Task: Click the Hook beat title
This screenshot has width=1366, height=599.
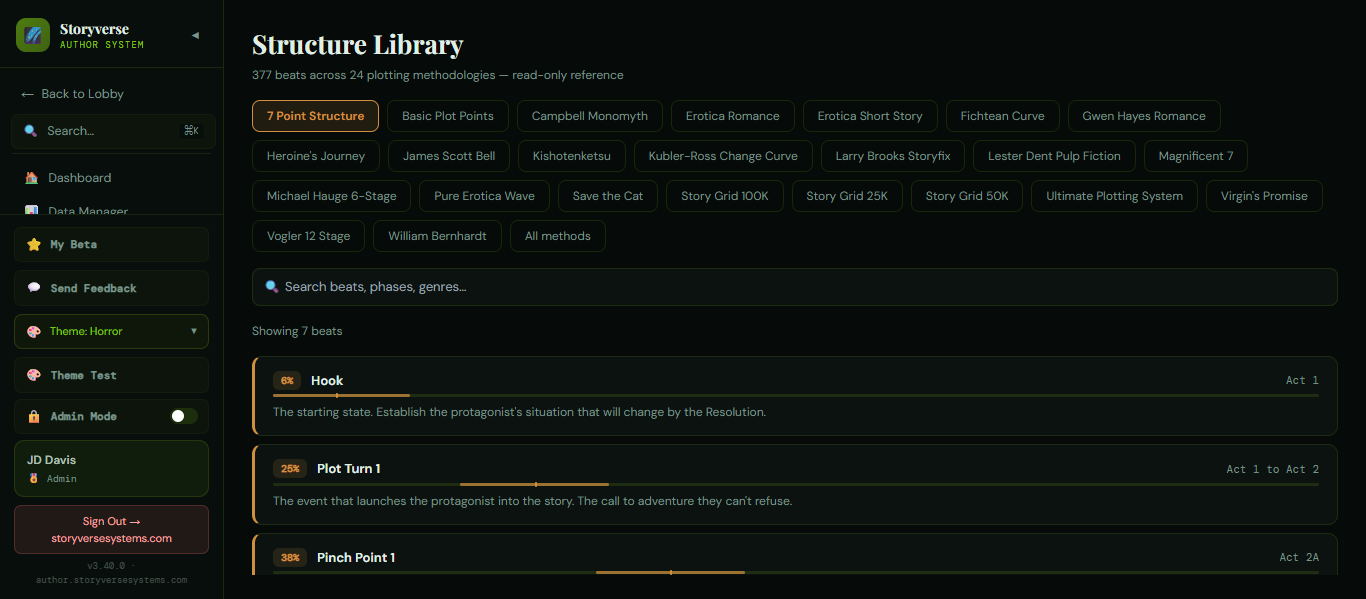Action: (x=327, y=381)
